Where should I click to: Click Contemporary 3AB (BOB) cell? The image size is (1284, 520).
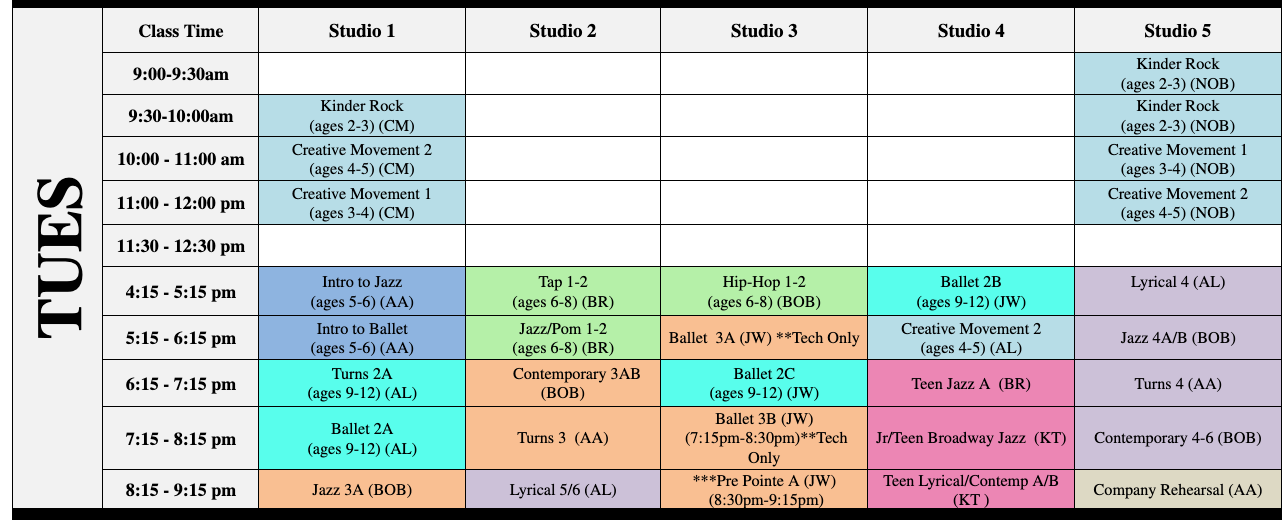point(563,384)
